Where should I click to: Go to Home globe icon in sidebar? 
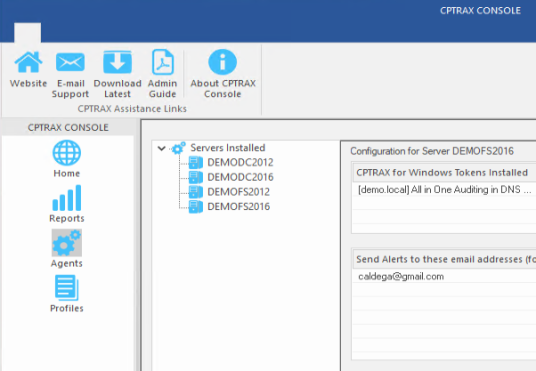coord(67,153)
